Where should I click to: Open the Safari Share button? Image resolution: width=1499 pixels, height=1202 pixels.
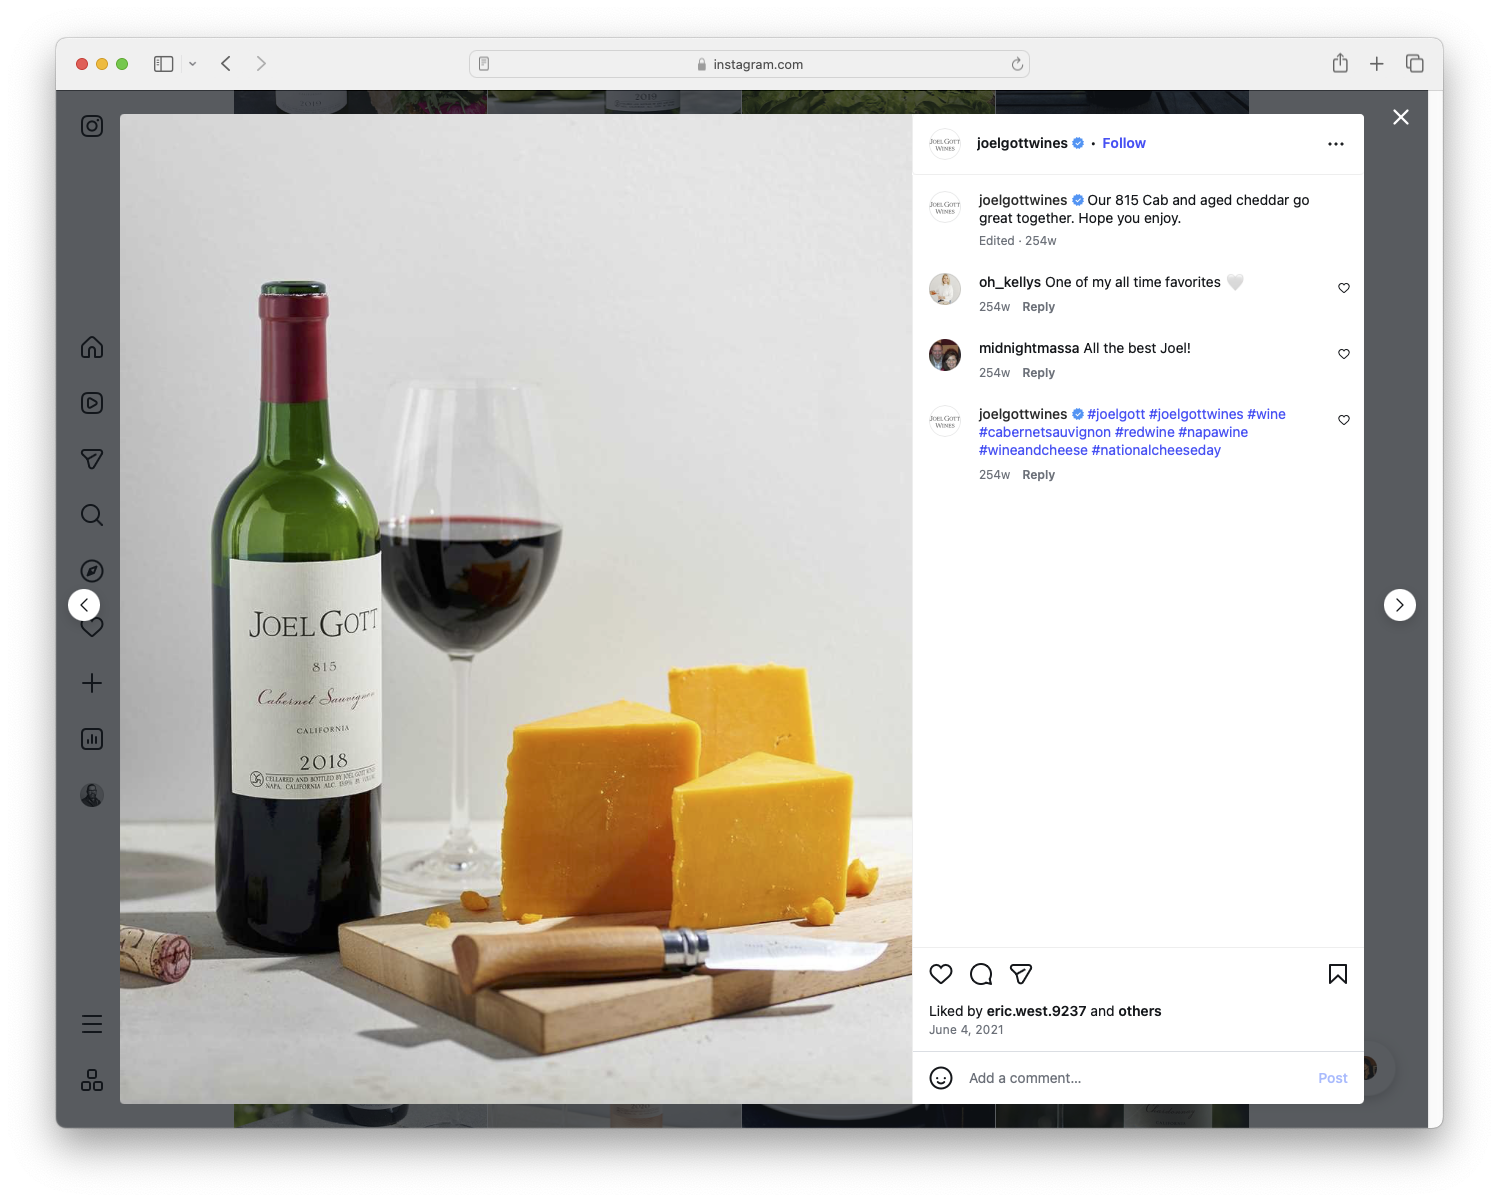click(x=1340, y=64)
